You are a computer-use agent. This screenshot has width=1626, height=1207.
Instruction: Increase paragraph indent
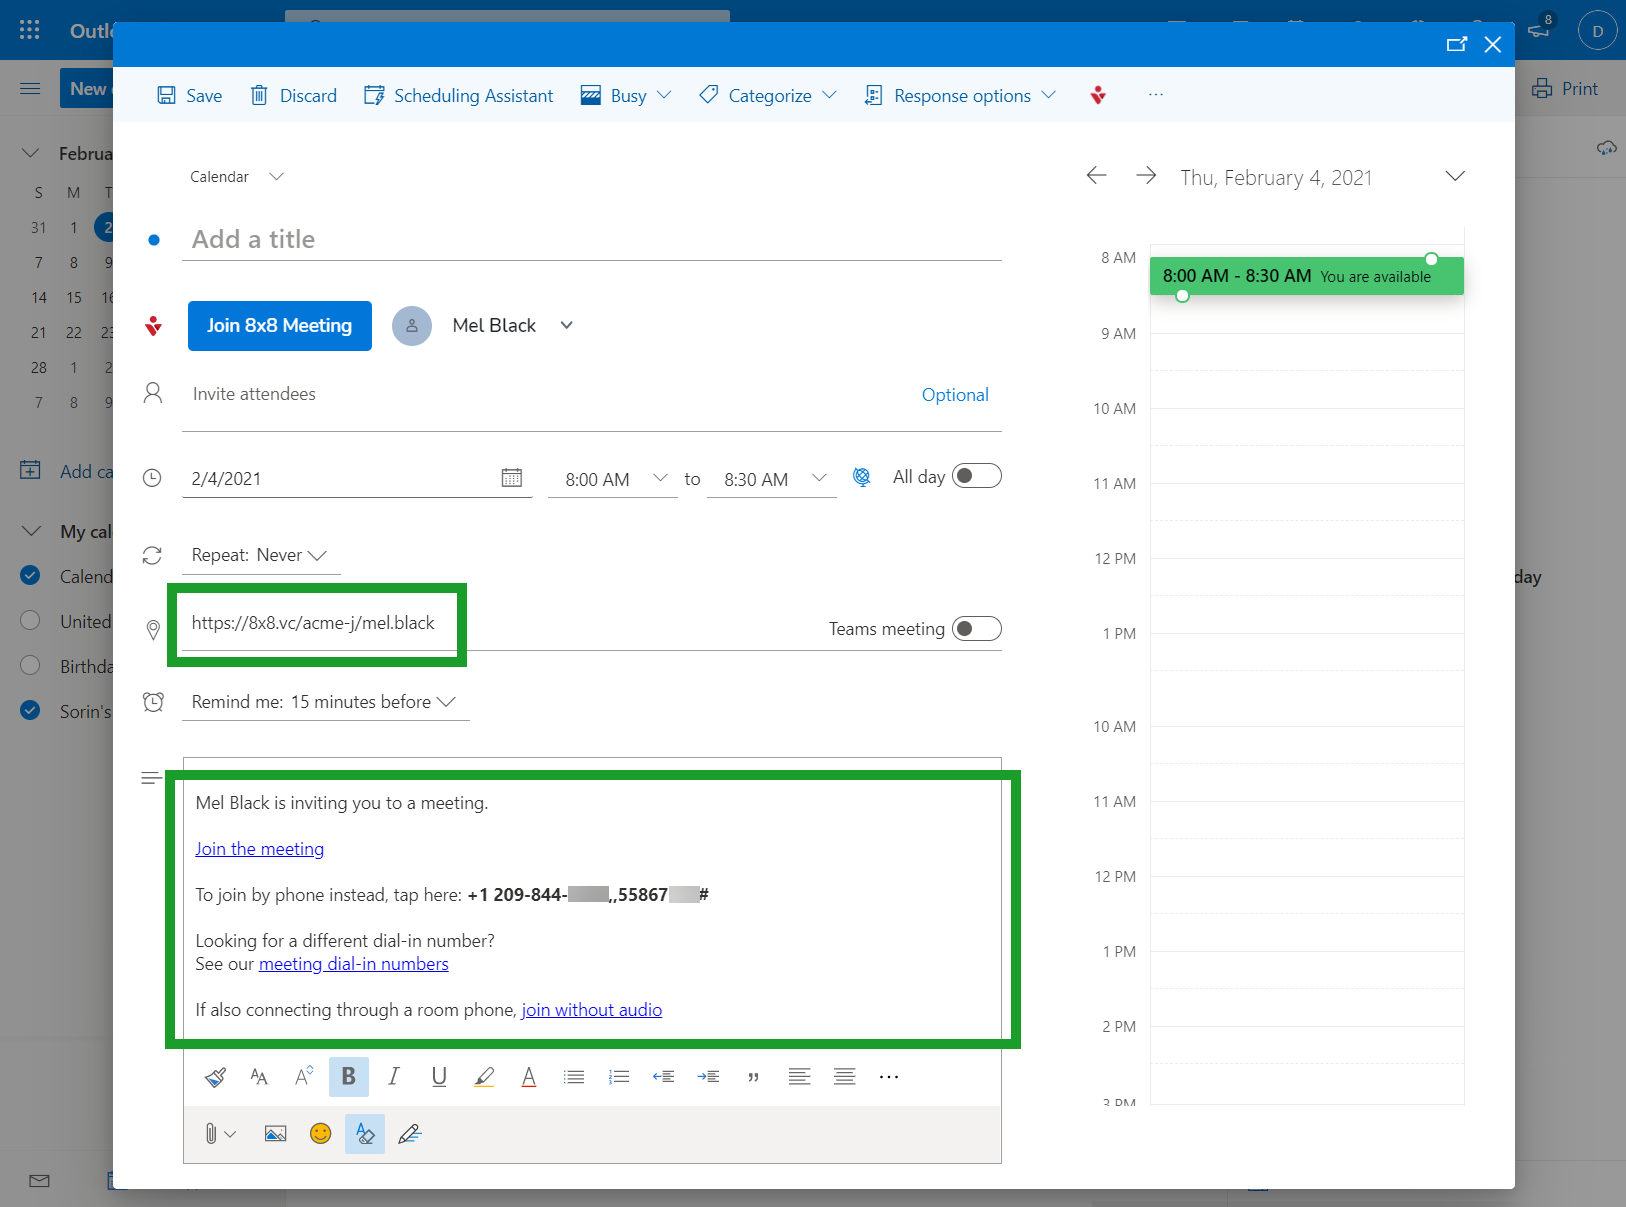(x=708, y=1077)
